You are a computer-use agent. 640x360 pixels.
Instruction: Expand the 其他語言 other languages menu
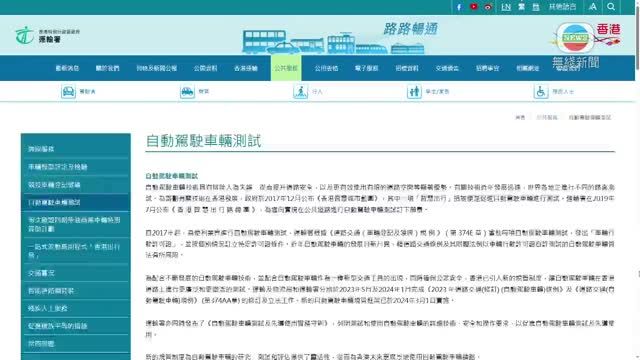tap(562, 7)
